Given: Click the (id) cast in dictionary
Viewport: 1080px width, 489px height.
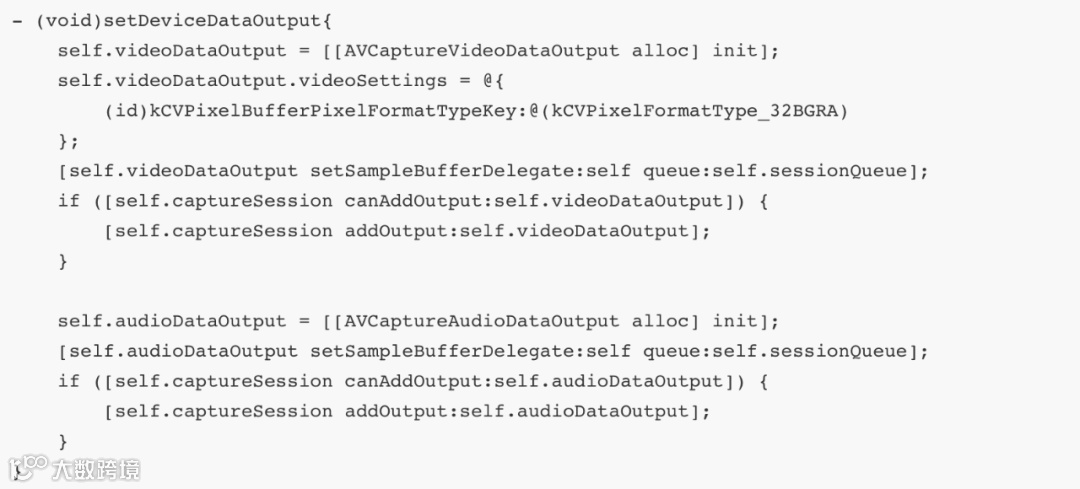Looking at the screenshot, I should click(x=127, y=111).
